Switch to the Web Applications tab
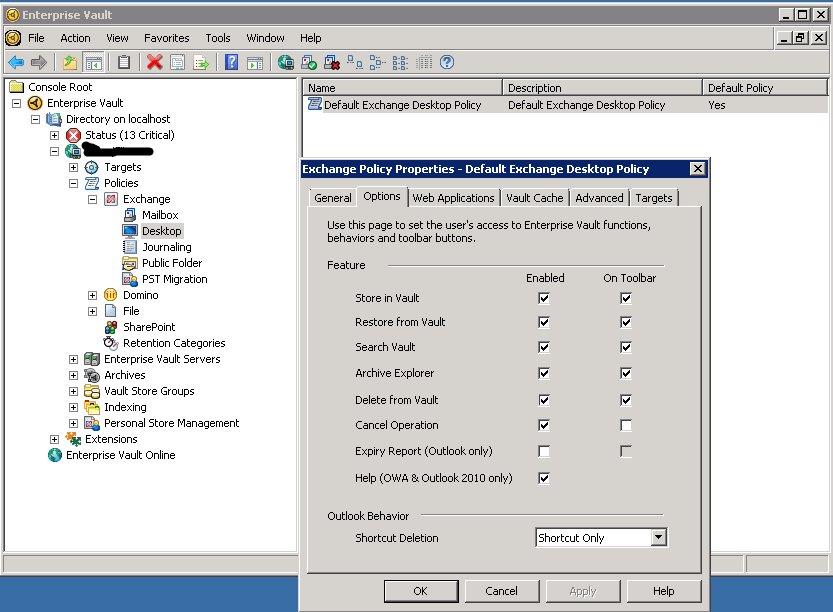Viewport: 833px width, 612px height. (453, 198)
